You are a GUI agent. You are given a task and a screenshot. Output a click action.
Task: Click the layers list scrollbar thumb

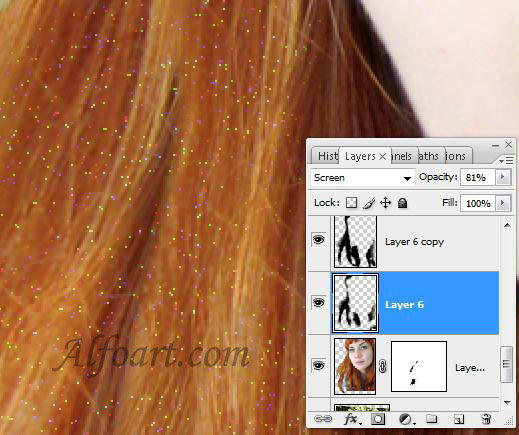click(507, 364)
